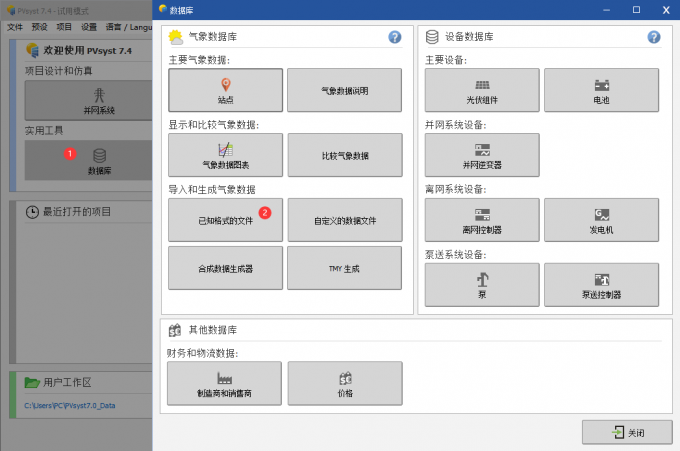Screen dimensions: 680x451
Task: Click help icon for 气象数据库
Action: 395,37
